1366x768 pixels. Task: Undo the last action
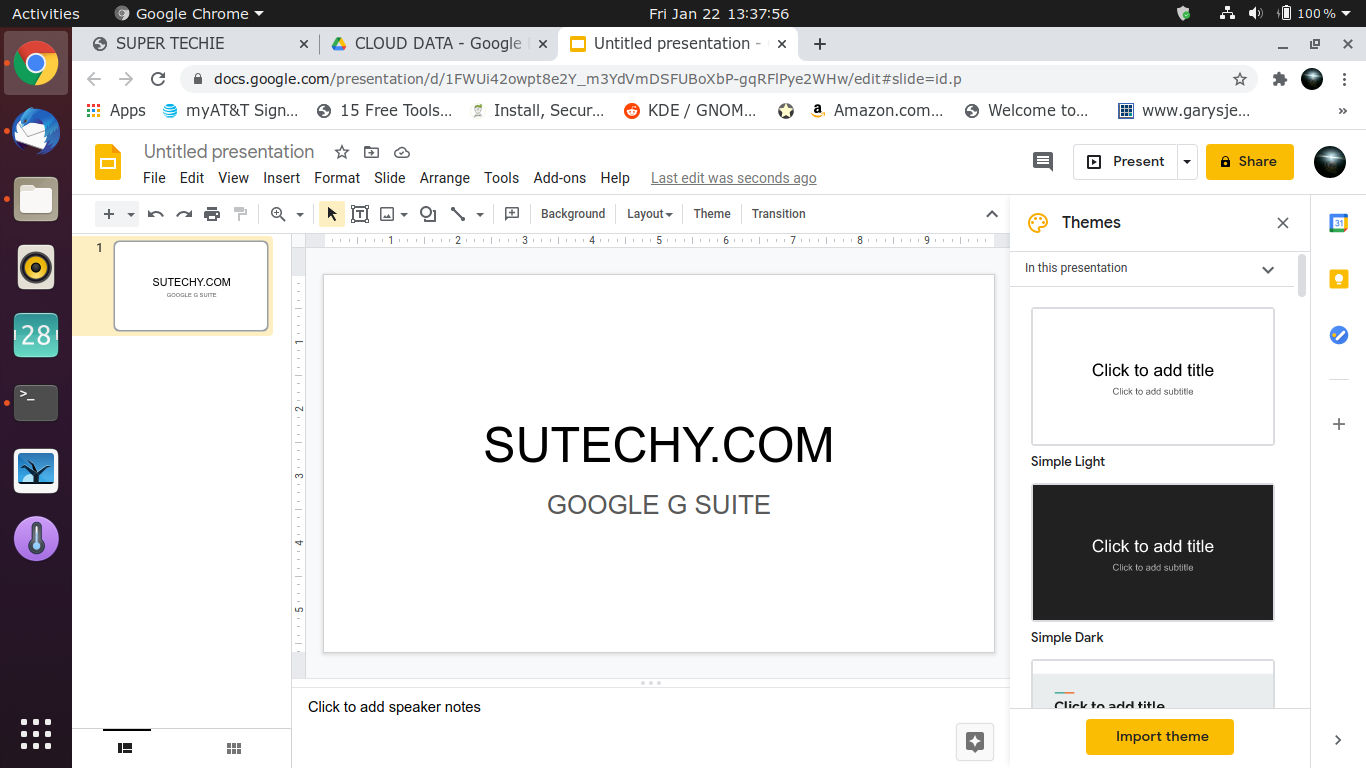coord(155,214)
